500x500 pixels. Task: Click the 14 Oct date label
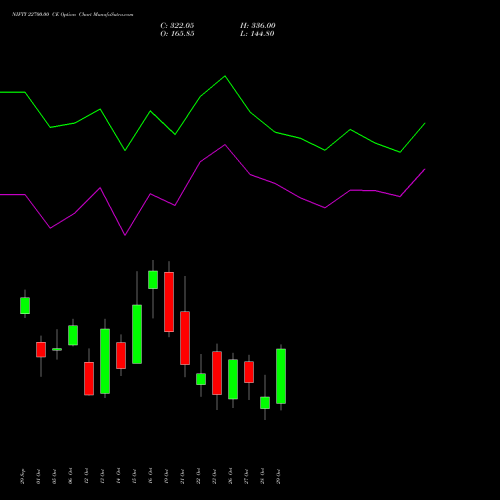coord(118,477)
